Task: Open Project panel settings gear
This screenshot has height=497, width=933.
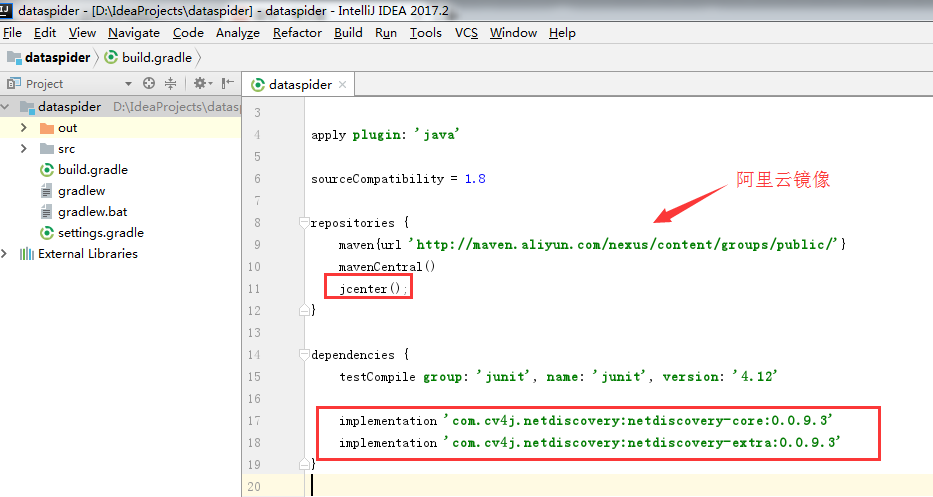Action: (202, 83)
